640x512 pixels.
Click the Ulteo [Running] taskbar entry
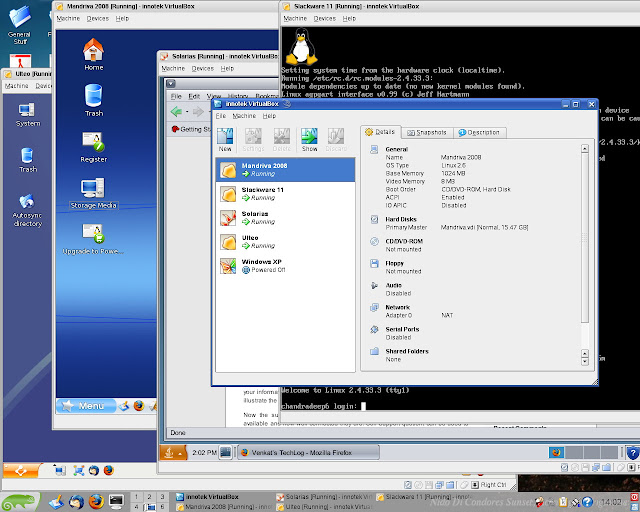(324, 507)
